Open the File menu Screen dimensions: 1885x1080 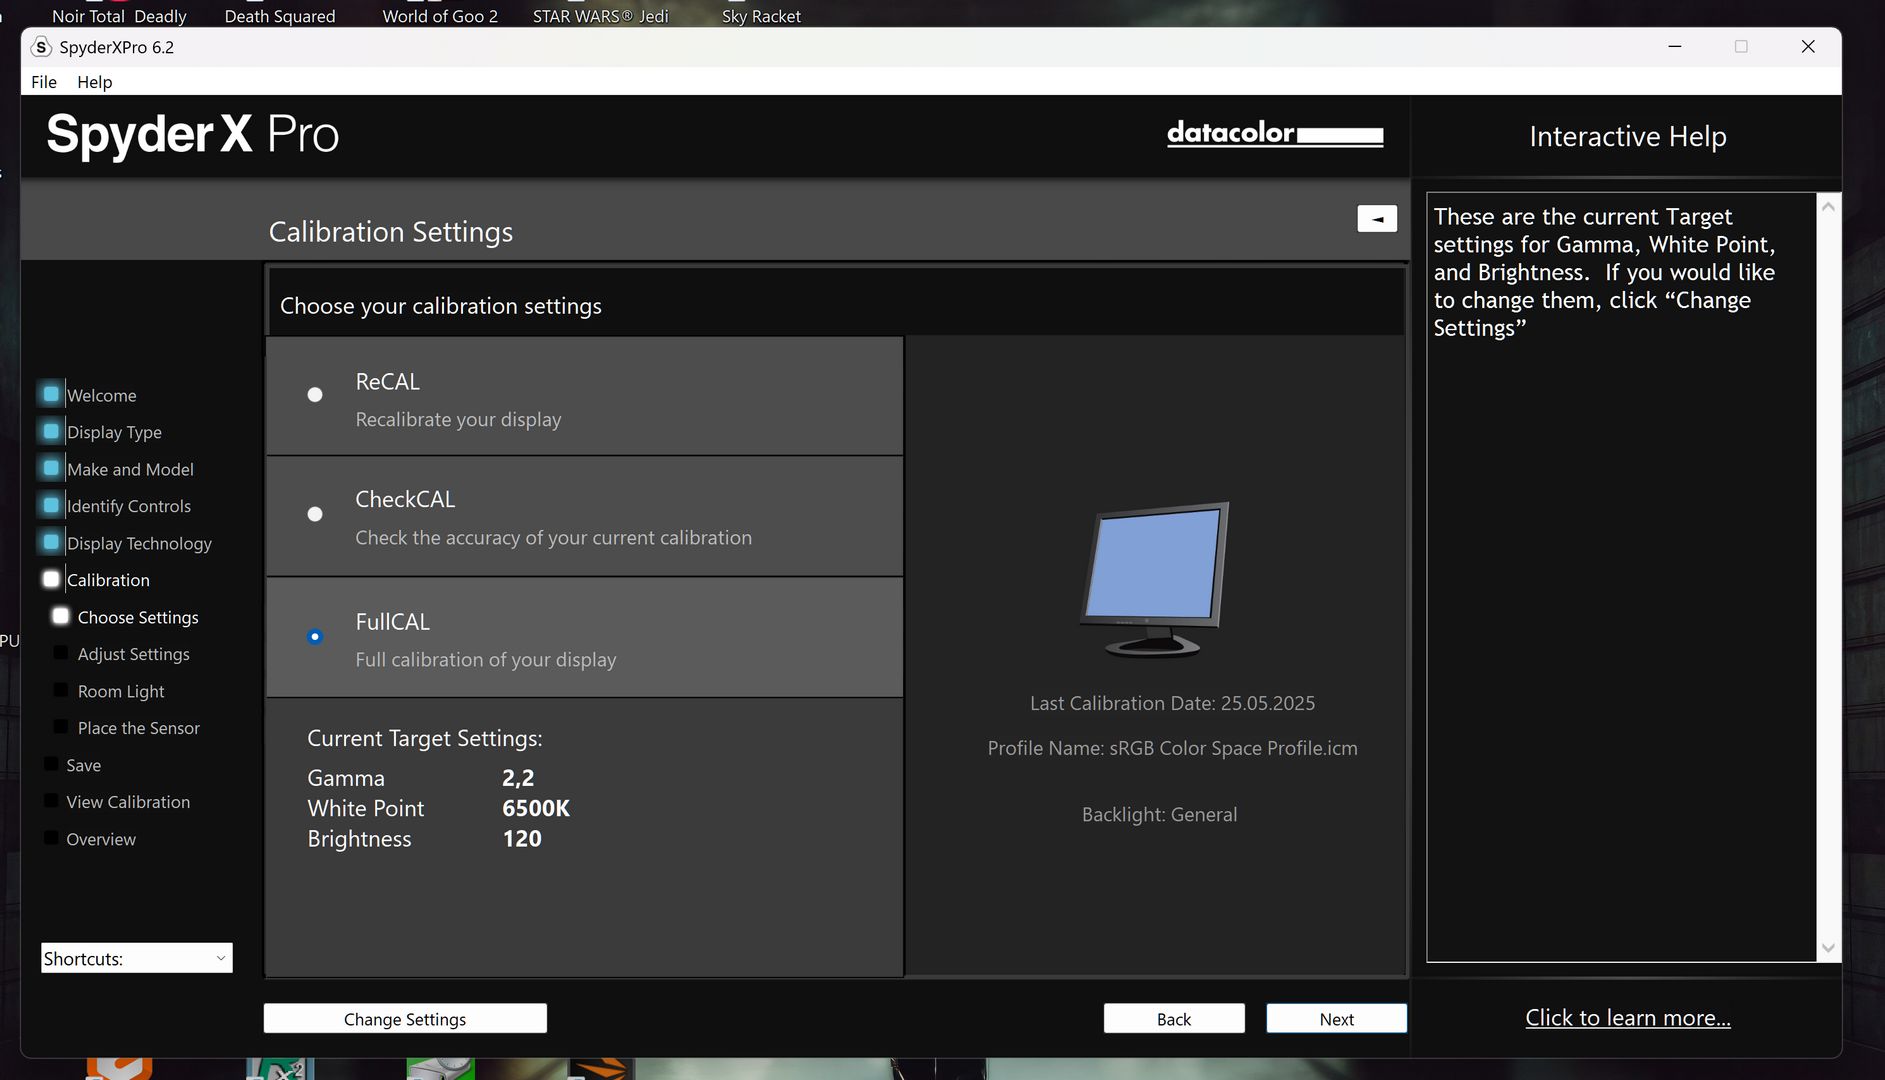point(44,82)
